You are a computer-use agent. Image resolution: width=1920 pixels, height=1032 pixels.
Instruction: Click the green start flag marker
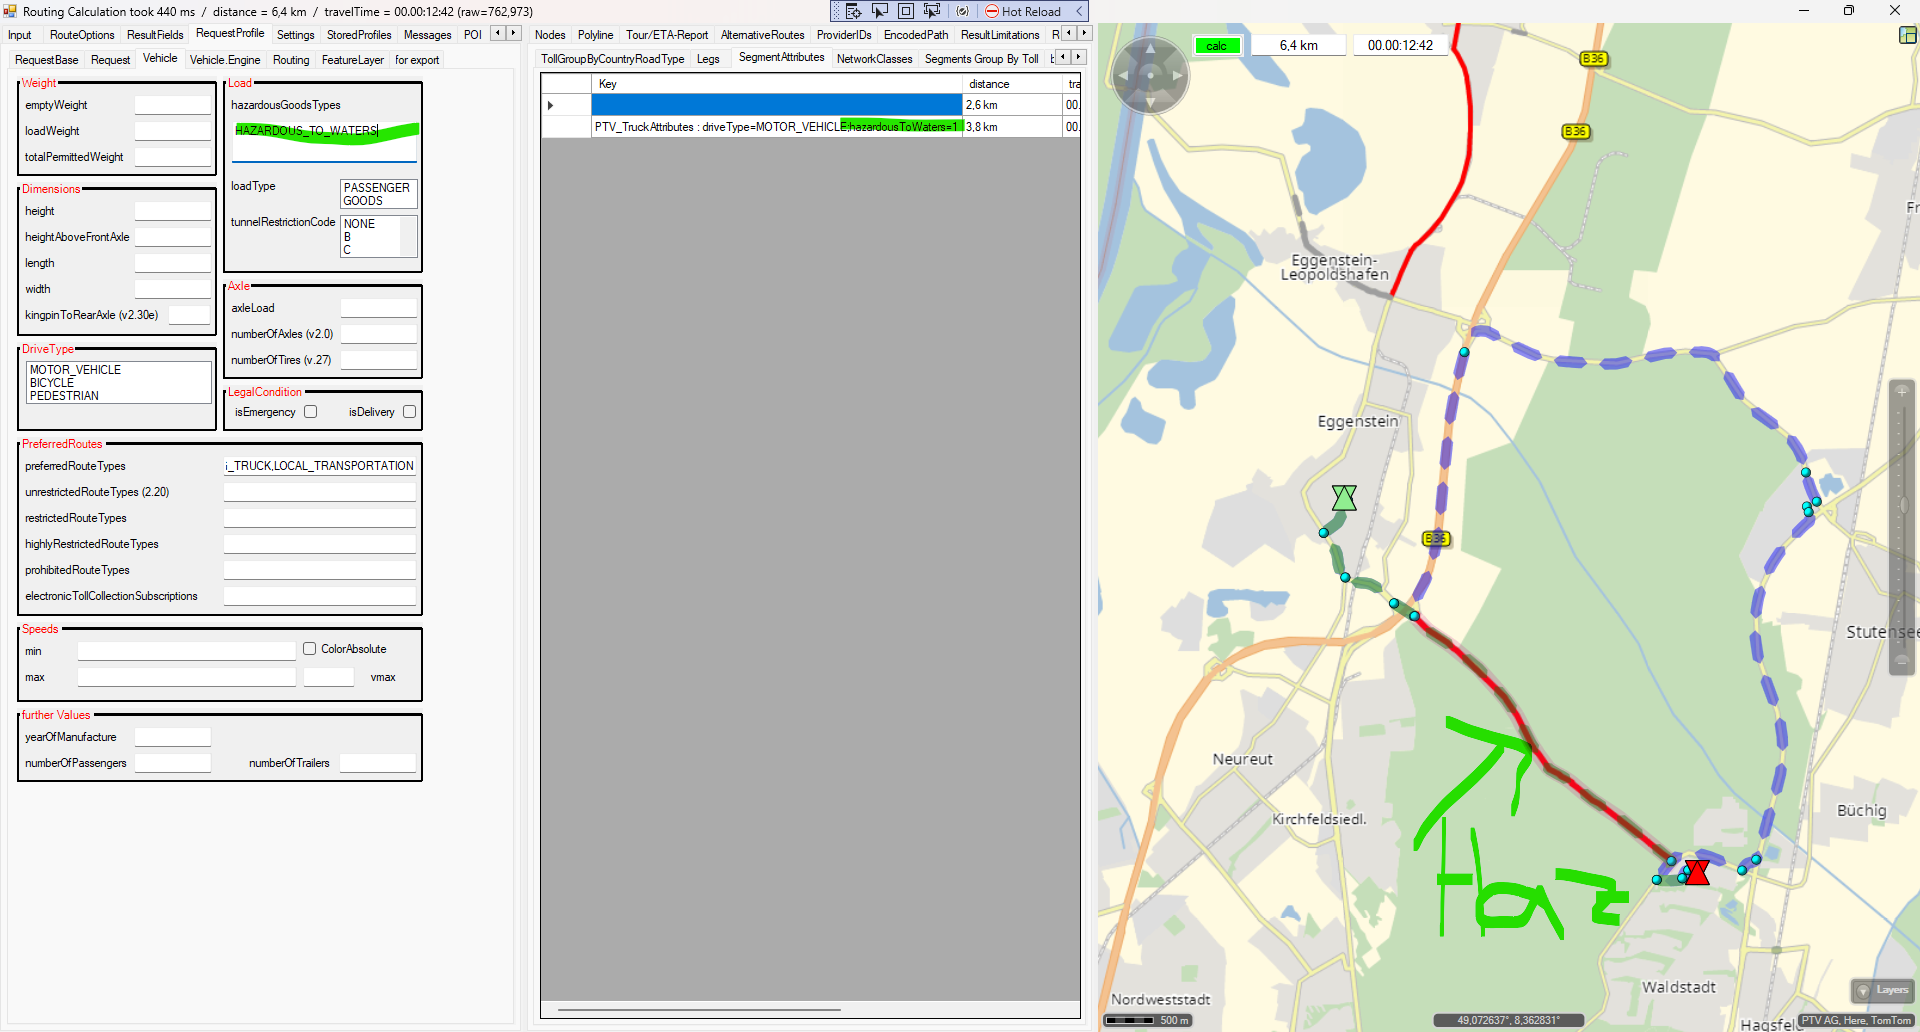coord(1344,497)
